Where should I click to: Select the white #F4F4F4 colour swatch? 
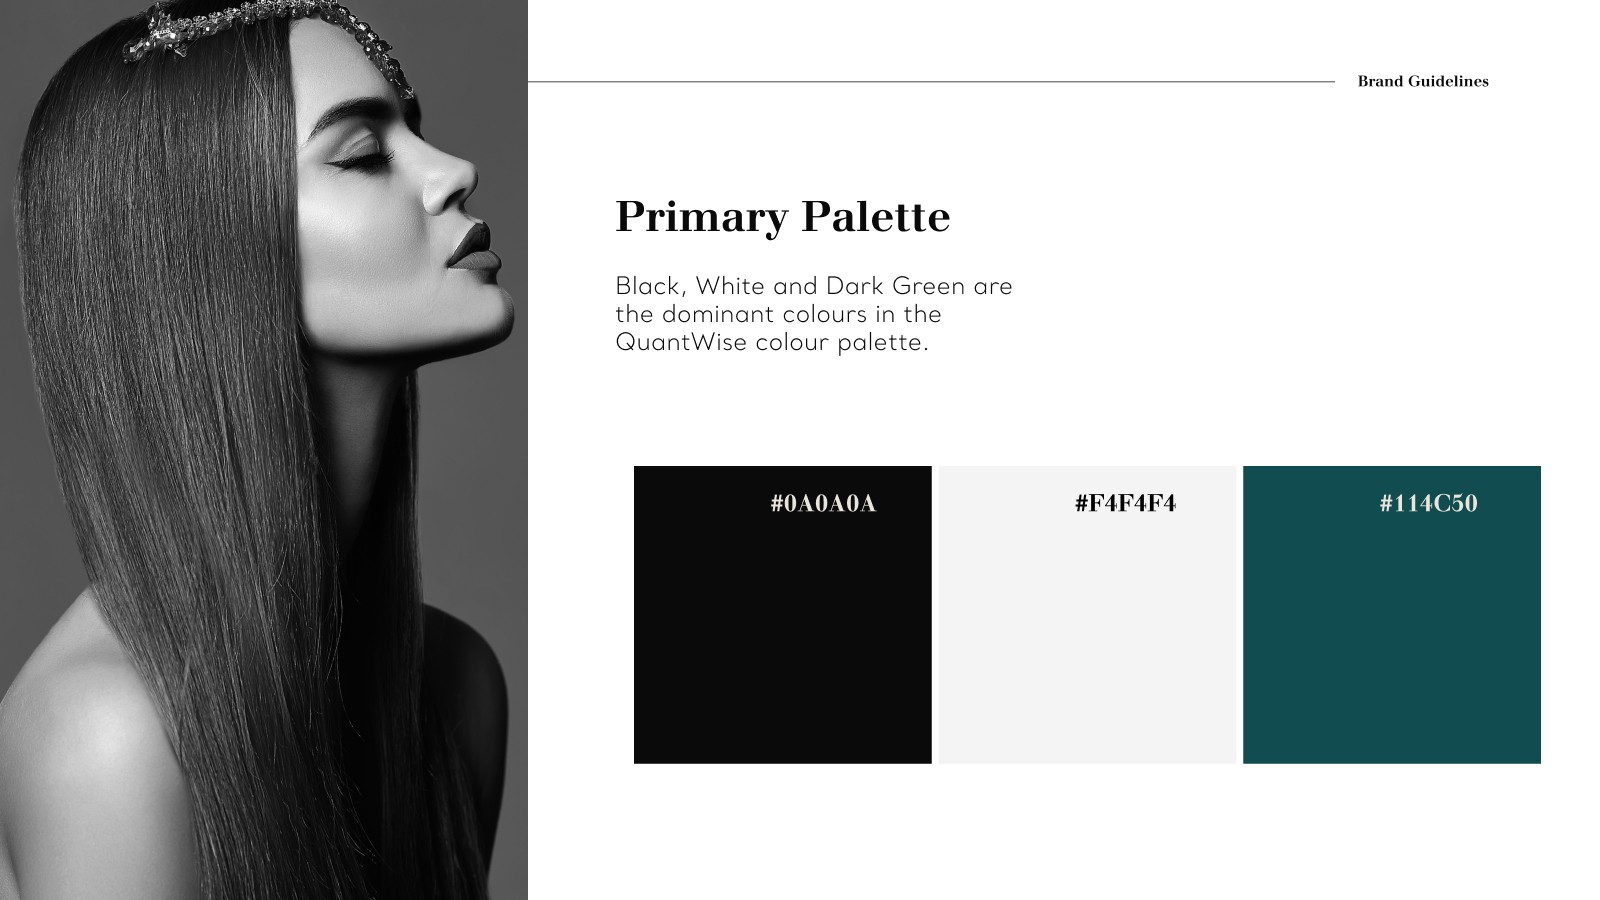tap(1087, 614)
